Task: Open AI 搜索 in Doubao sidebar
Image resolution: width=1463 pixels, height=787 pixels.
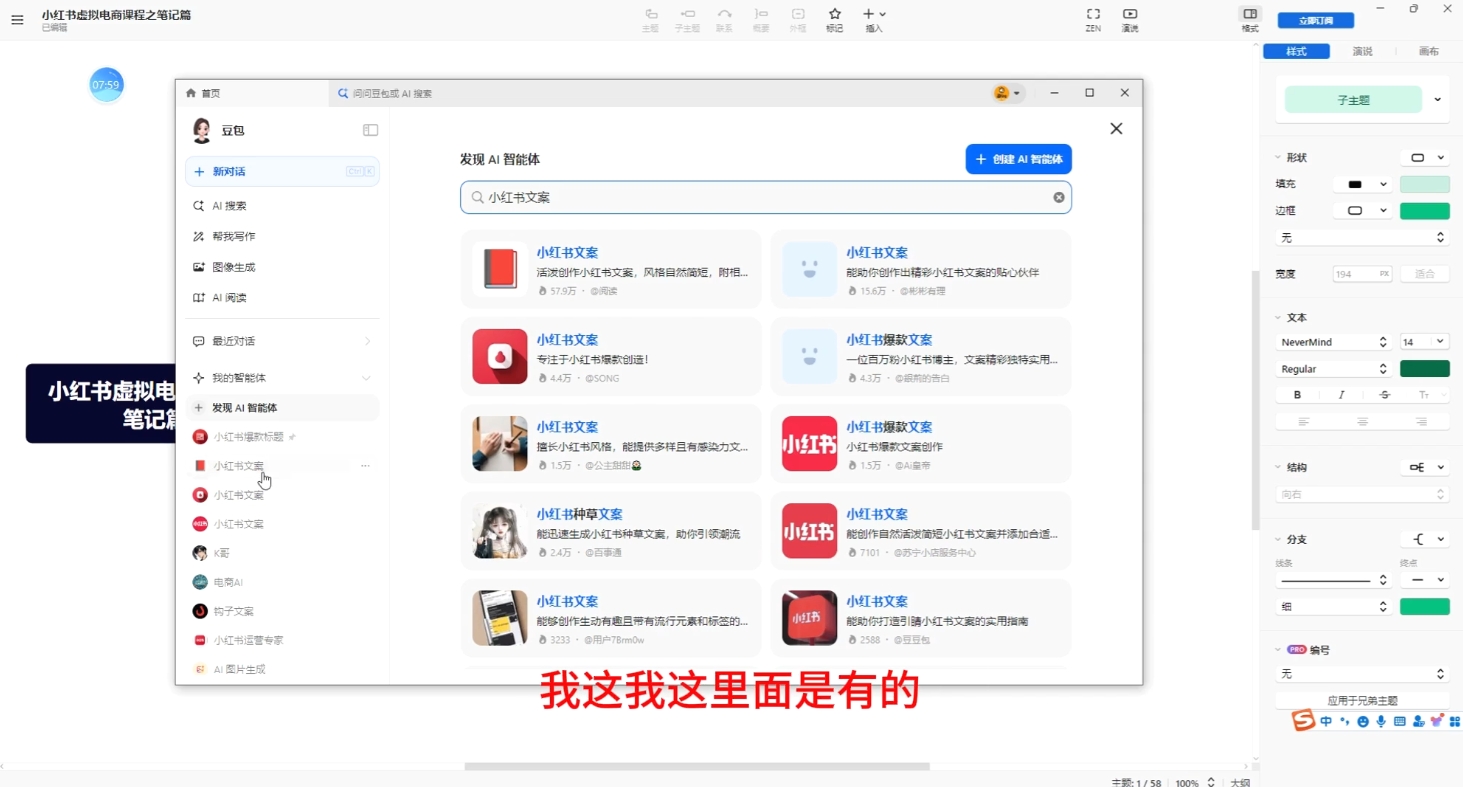Action: (x=282, y=206)
